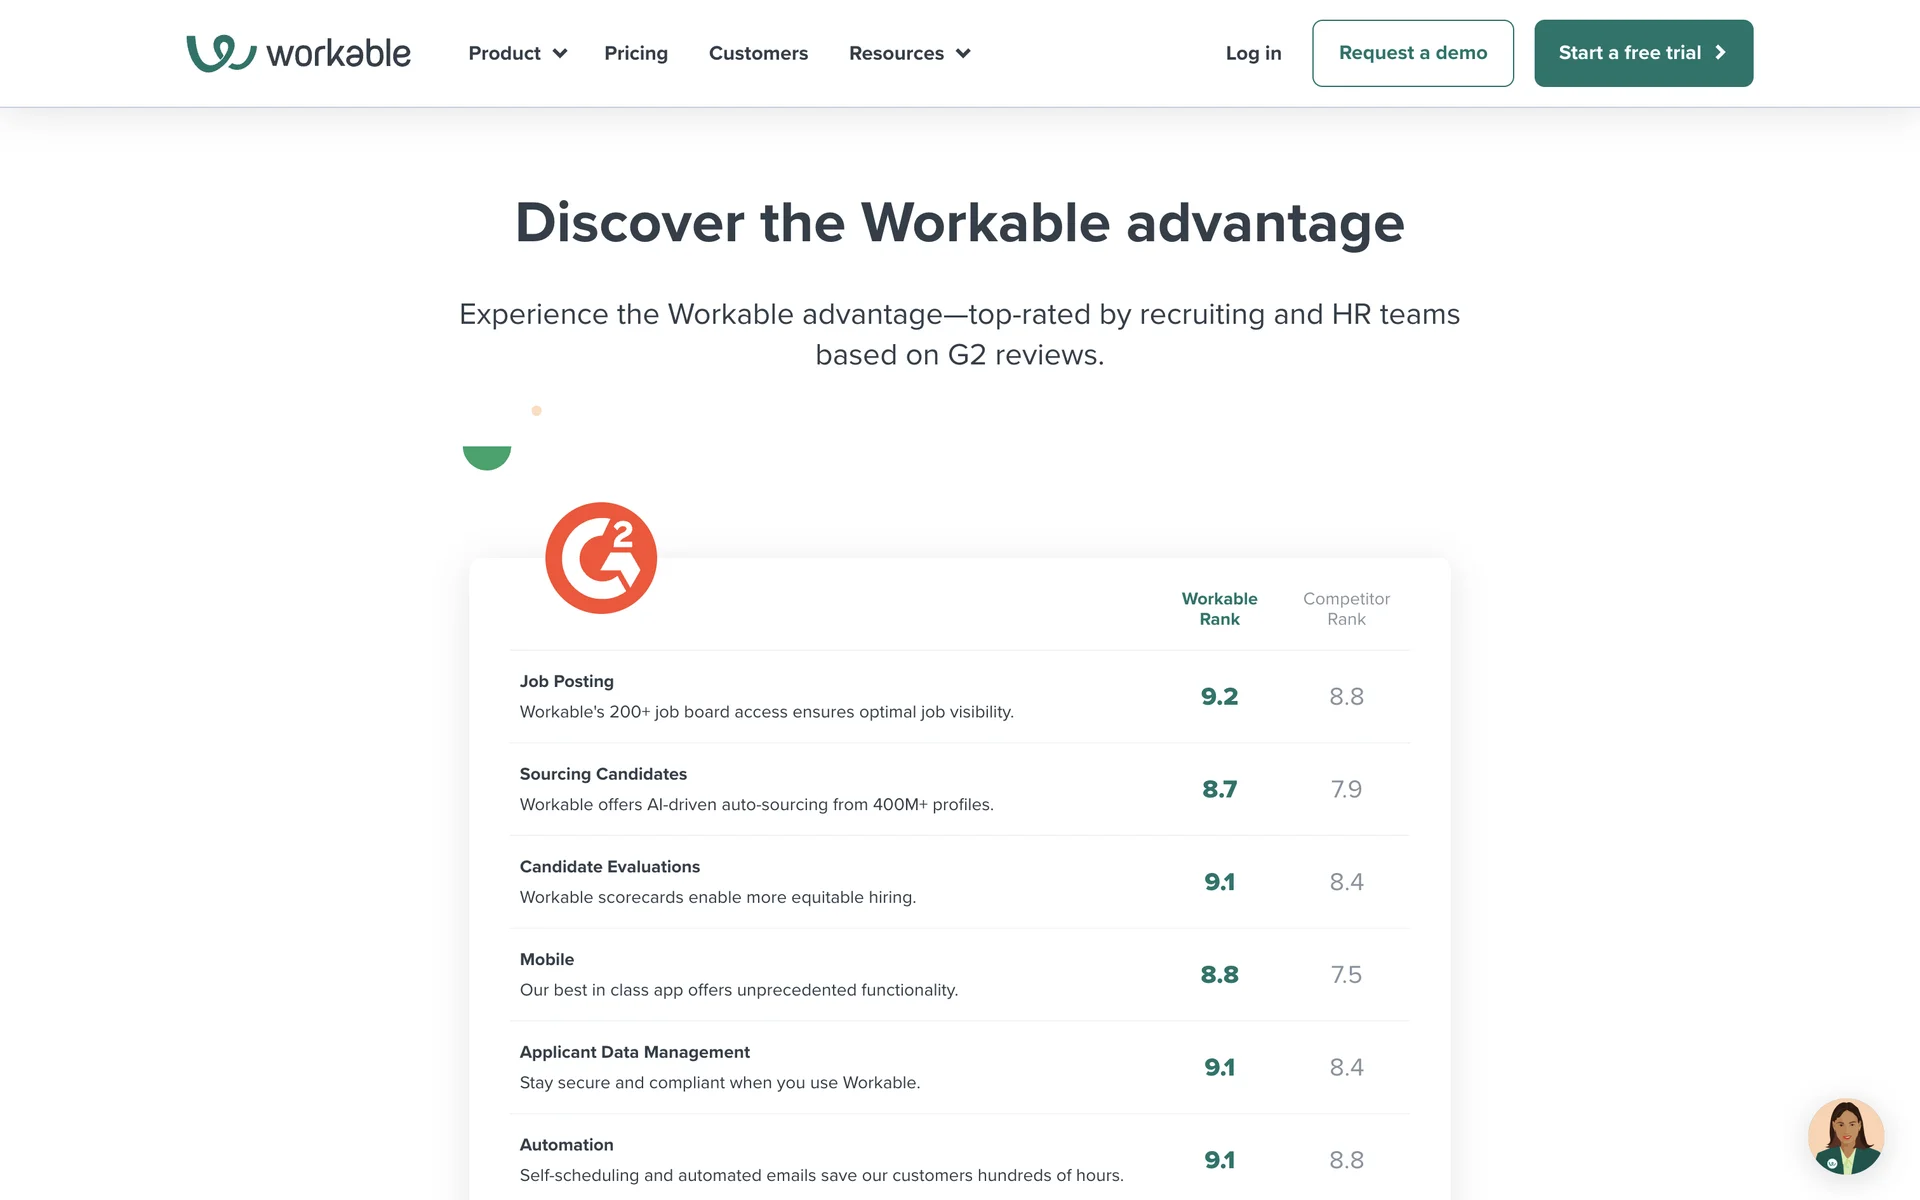Viewport: 1920px width, 1200px height.
Task: Click the Workable Rank column header
Action: 1219,608
